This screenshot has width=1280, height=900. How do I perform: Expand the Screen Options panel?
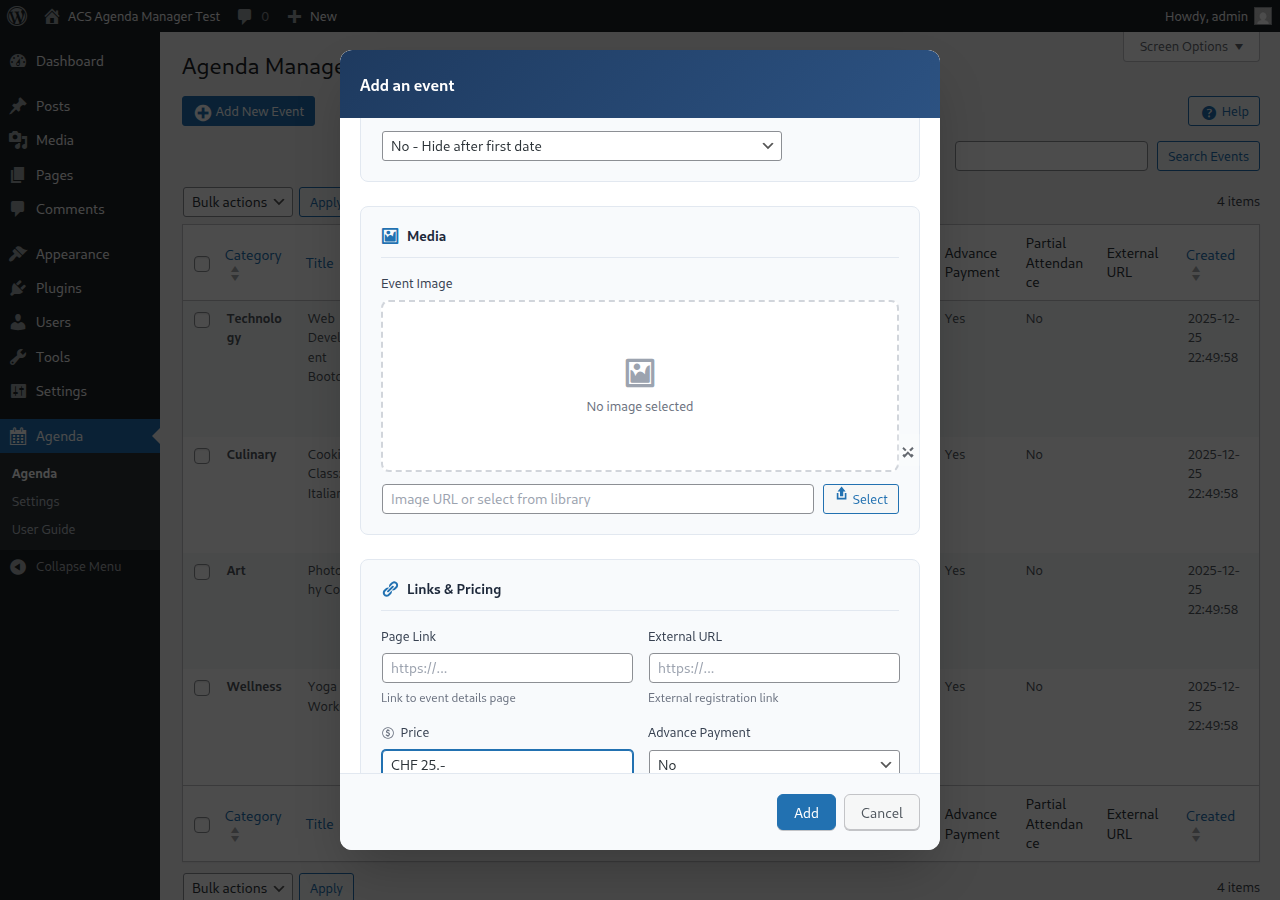coord(1191,46)
